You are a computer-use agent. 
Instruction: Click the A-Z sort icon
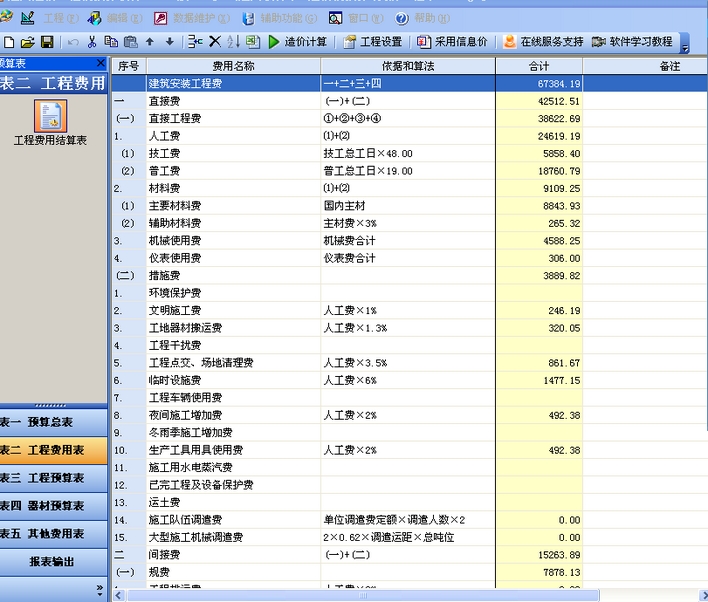click(x=233, y=42)
